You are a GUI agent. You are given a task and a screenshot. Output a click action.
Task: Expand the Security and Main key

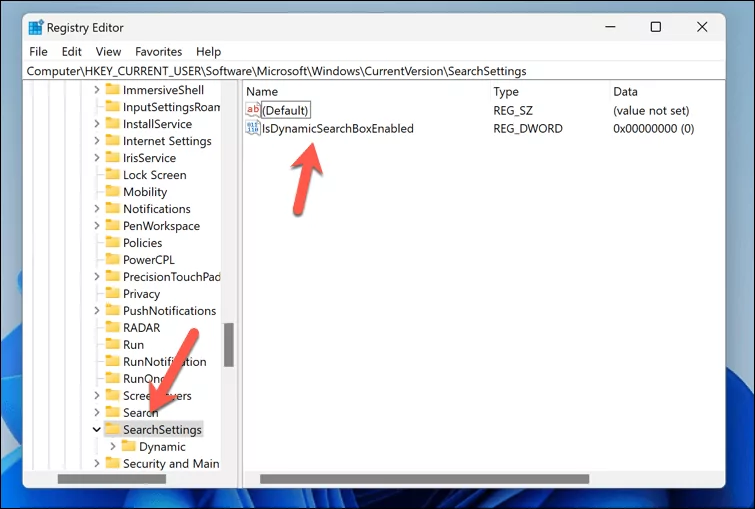click(x=97, y=463)
